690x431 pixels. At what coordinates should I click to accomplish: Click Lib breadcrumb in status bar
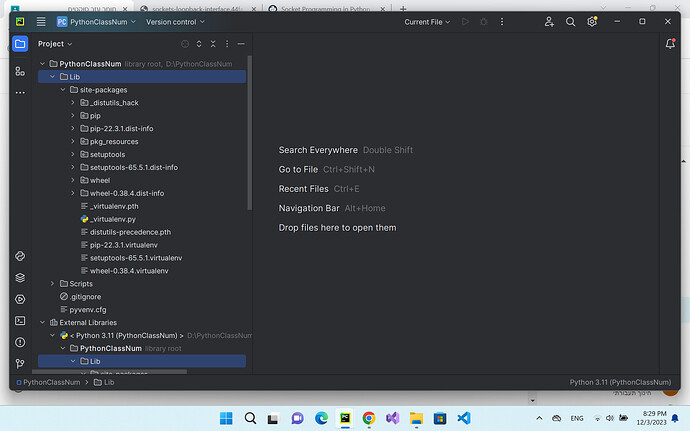tap(104, 382)
